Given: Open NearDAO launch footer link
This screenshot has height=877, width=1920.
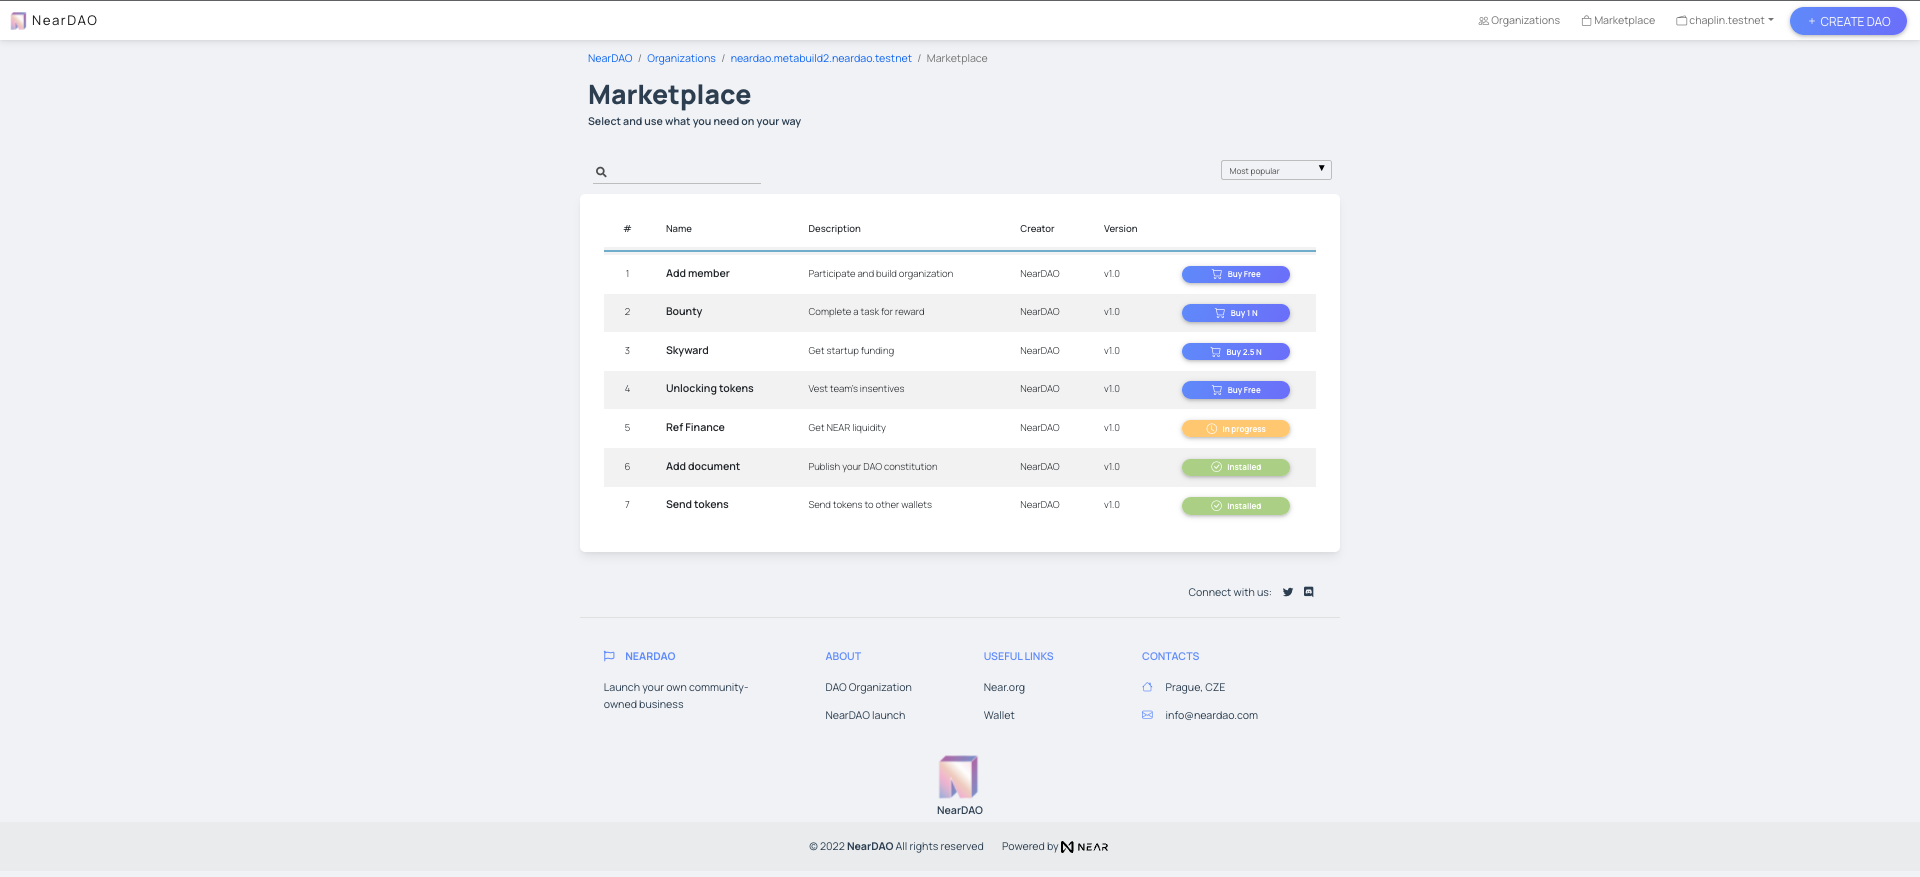Looking at the screenshot, I should tap(865, 716).
